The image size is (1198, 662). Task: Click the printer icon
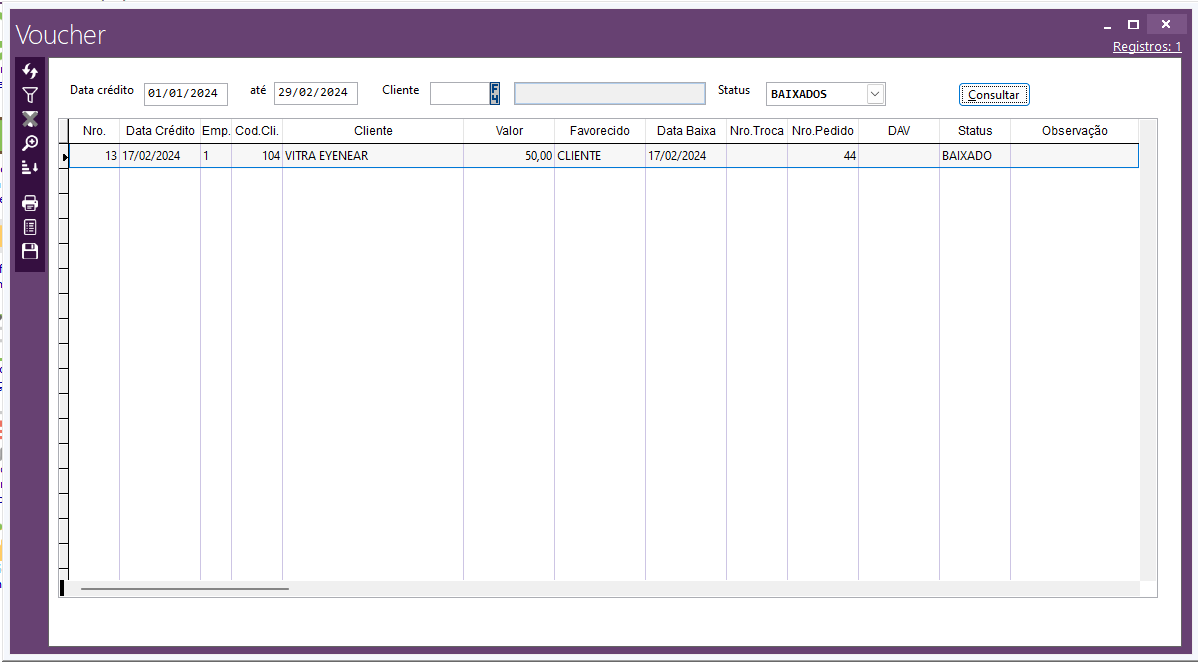30,203
